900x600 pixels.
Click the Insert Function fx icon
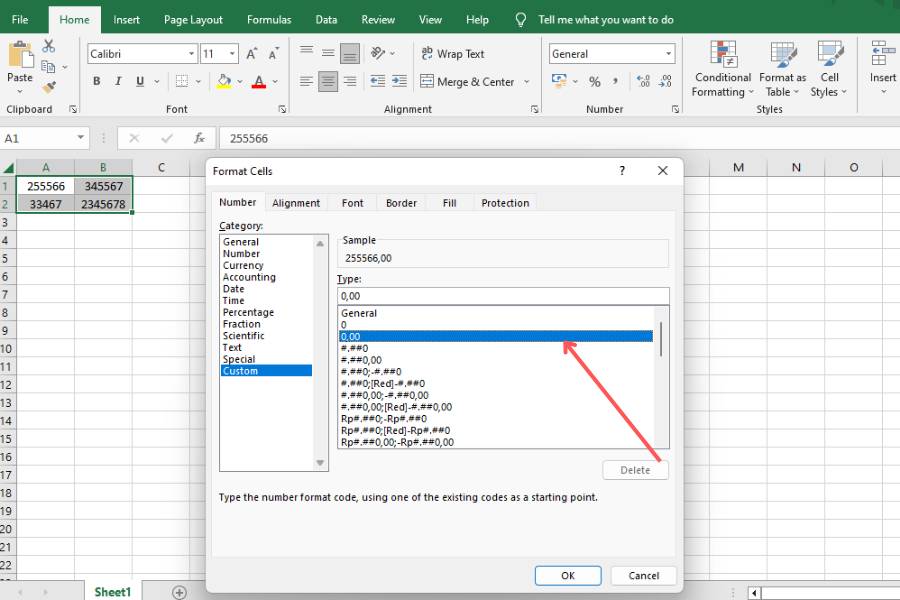199,138
